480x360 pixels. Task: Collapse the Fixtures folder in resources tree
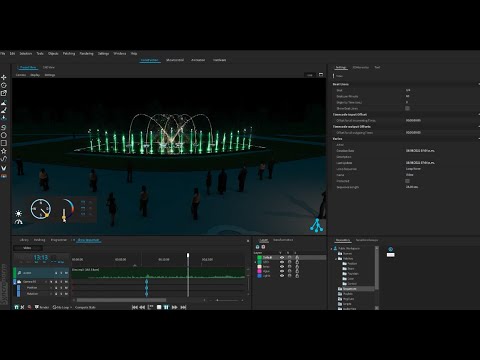336,258
